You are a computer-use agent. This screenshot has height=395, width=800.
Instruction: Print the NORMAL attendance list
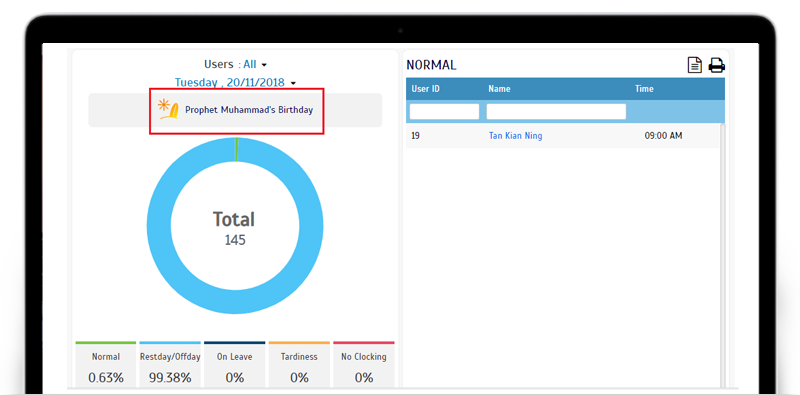[717, 65]
